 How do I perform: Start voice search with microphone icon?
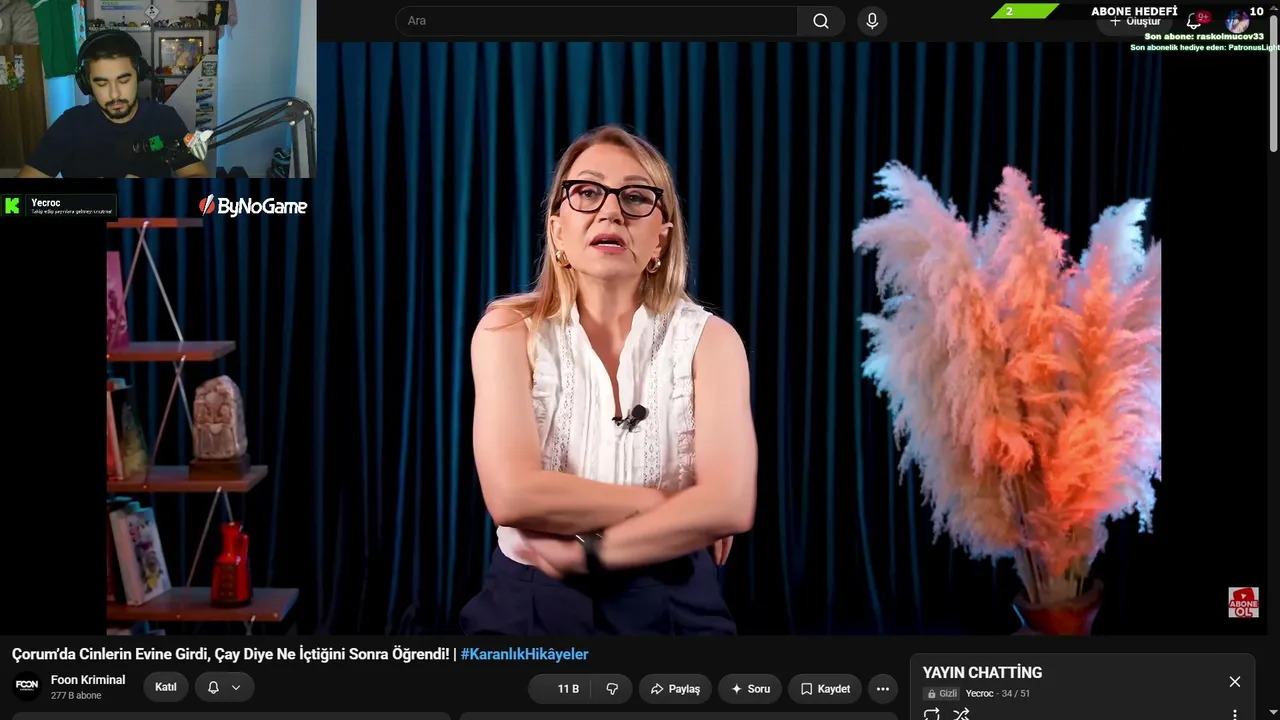point(872,21)
